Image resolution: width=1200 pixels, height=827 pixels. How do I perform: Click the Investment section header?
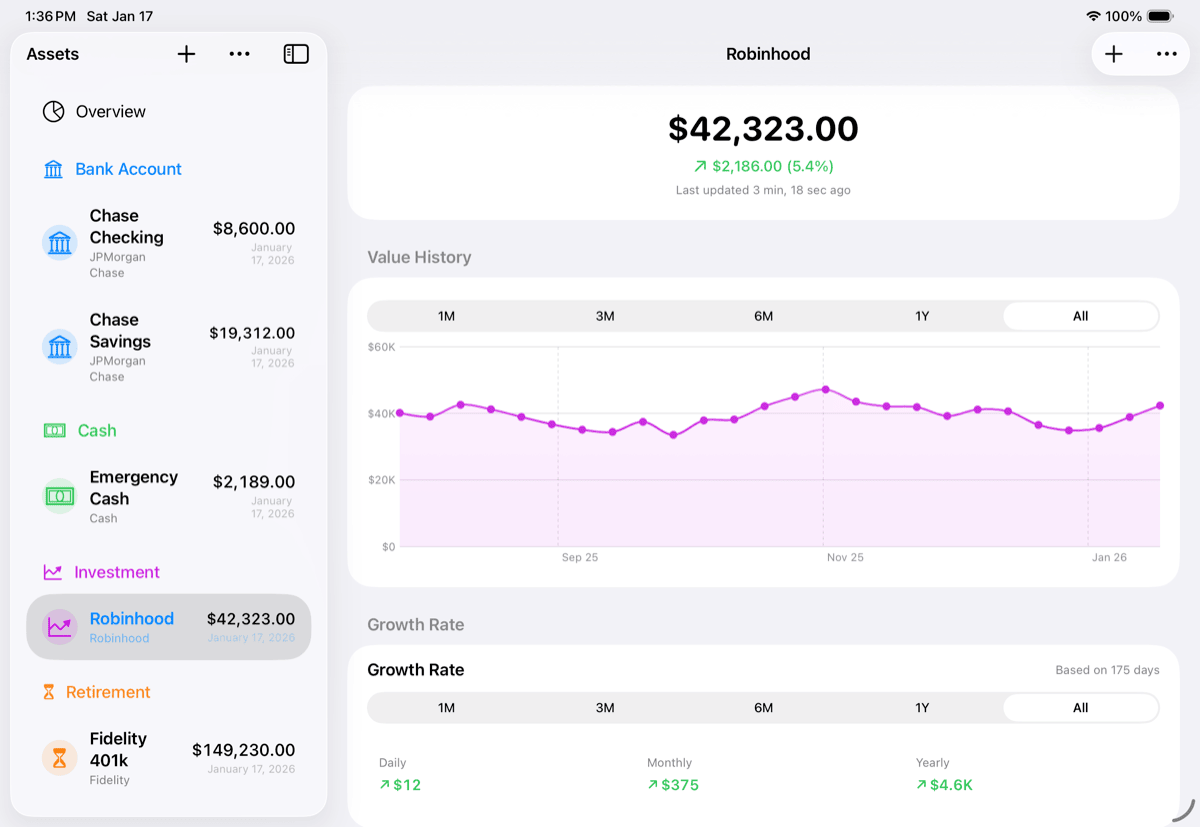116,572
